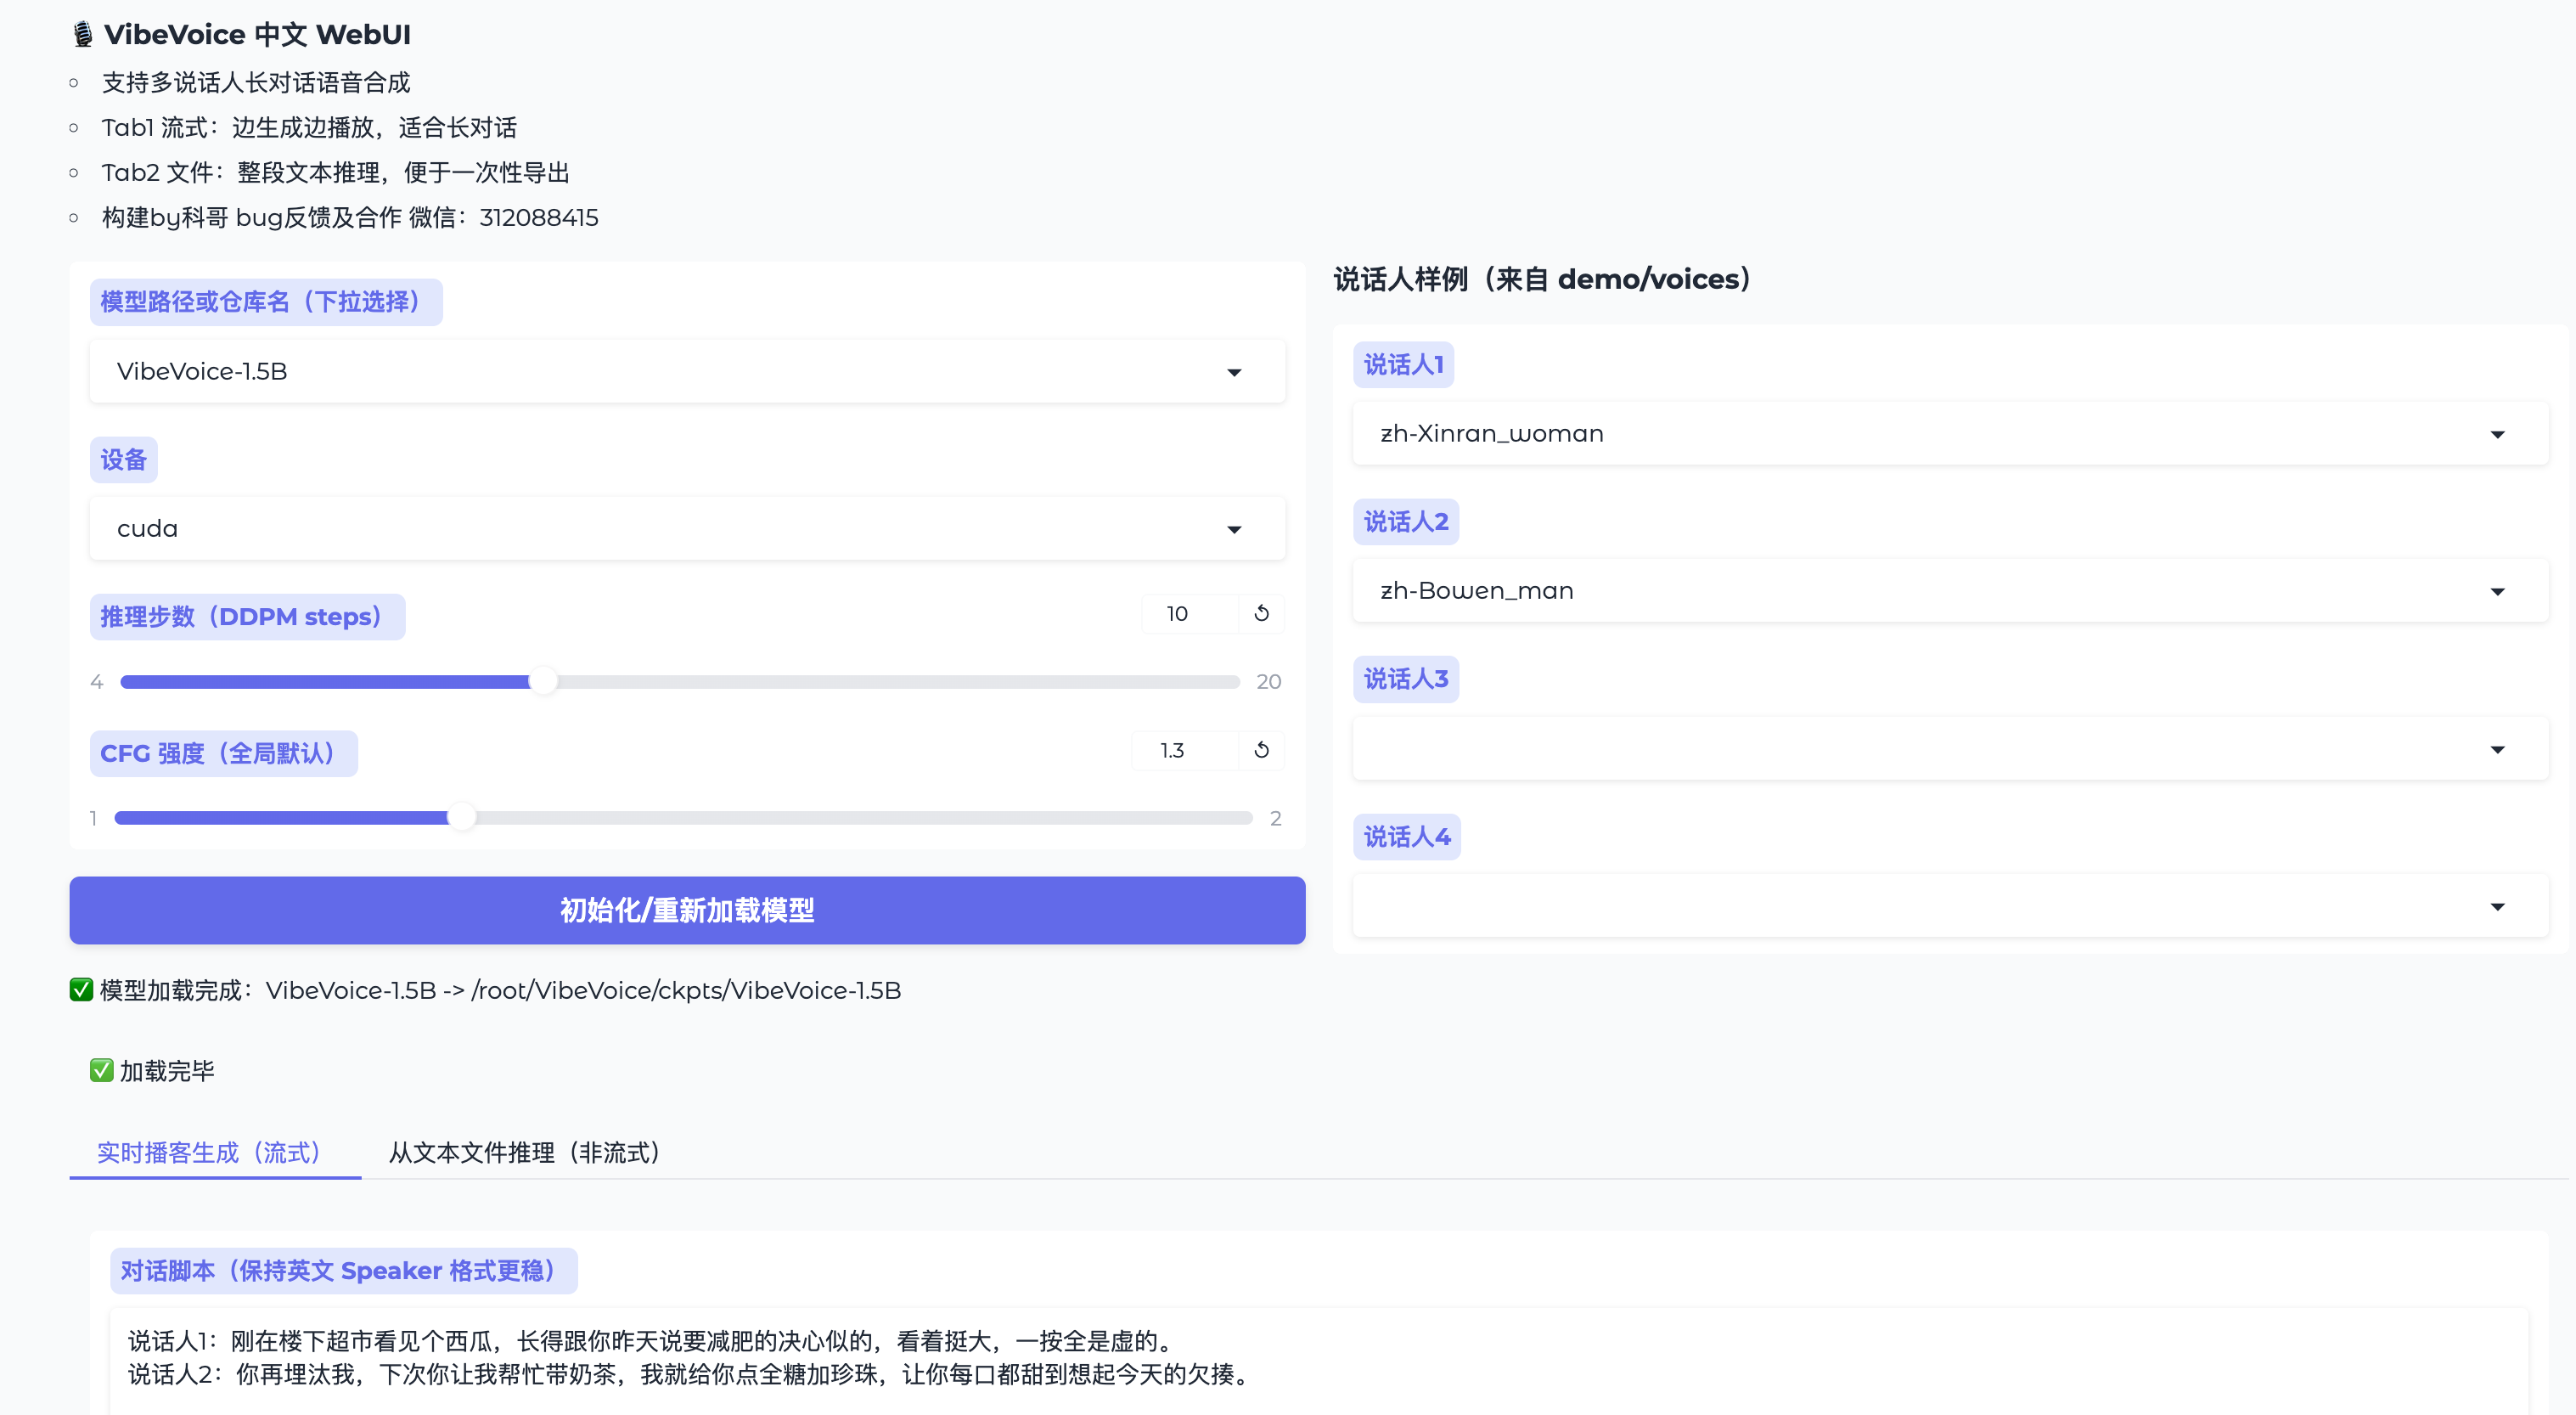Click the 推理步数（DDPM steps）label
Viewport: 2576px width, 1415px height.
click(x=247, y=617)
